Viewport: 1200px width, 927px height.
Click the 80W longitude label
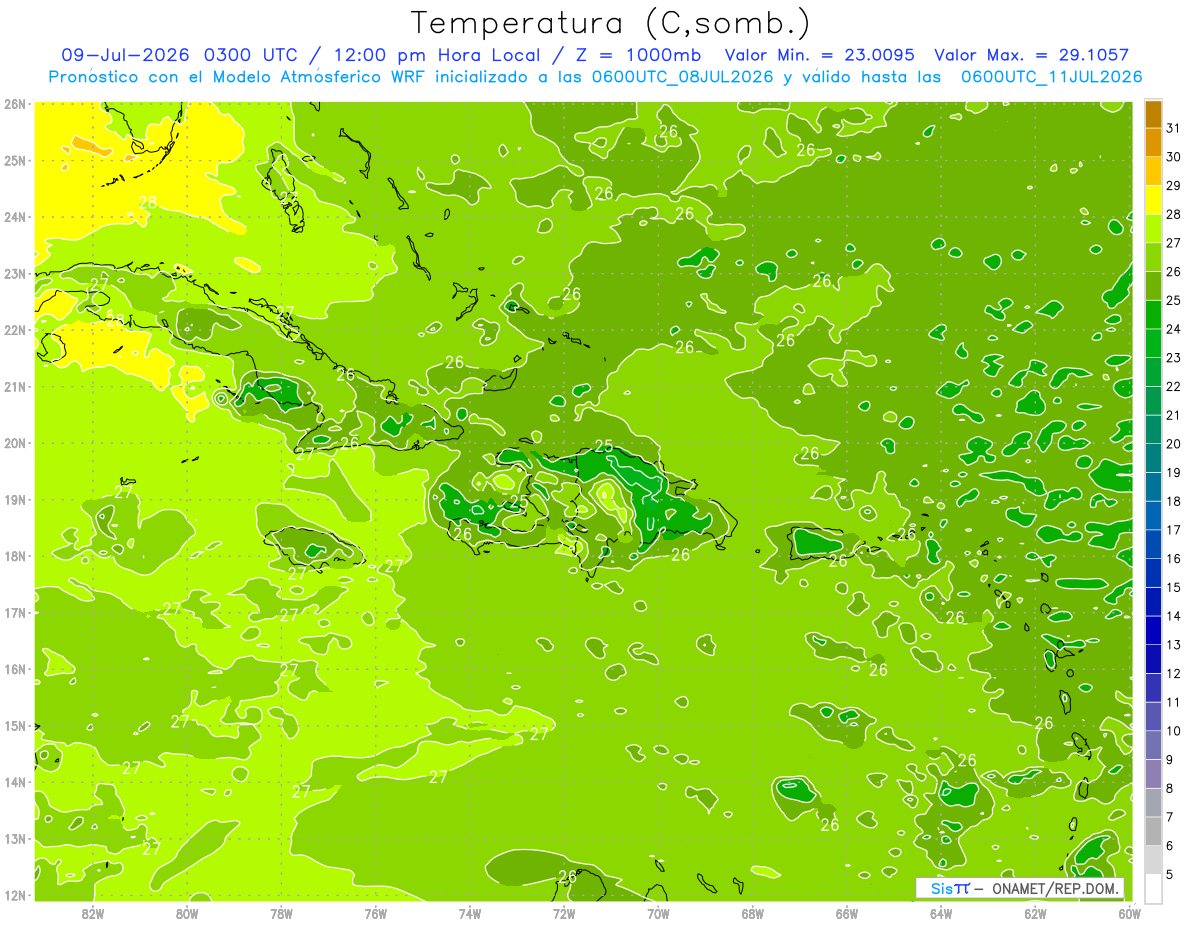coord(187,913)
